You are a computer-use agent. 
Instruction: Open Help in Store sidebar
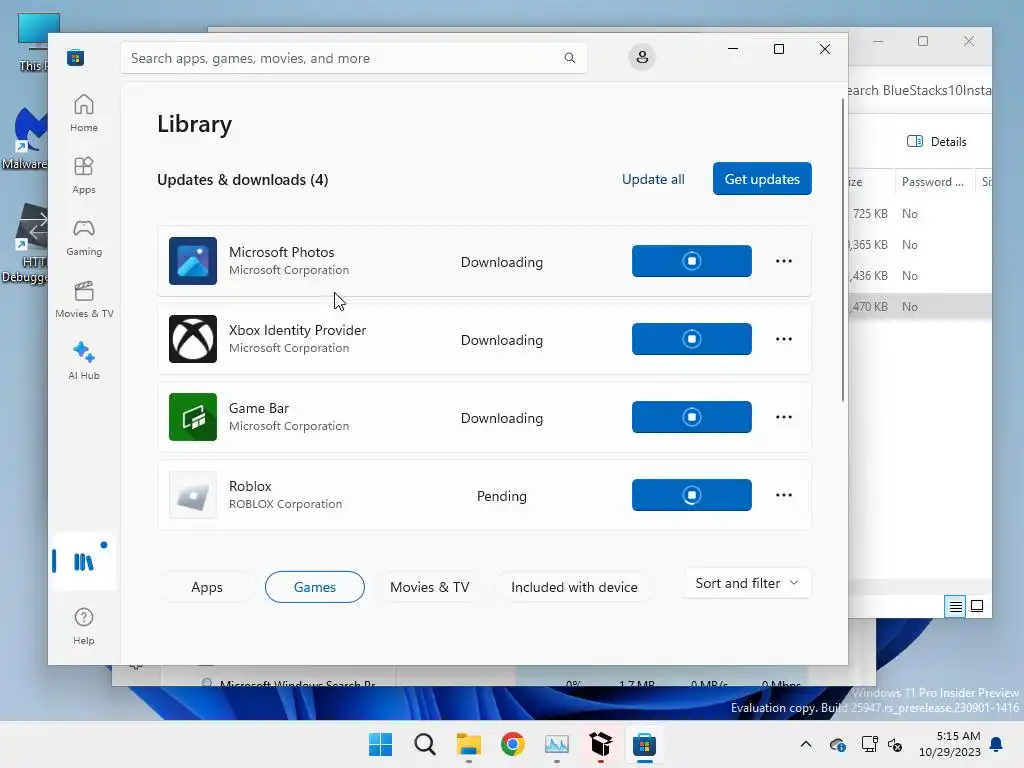(x=84, y=626)
